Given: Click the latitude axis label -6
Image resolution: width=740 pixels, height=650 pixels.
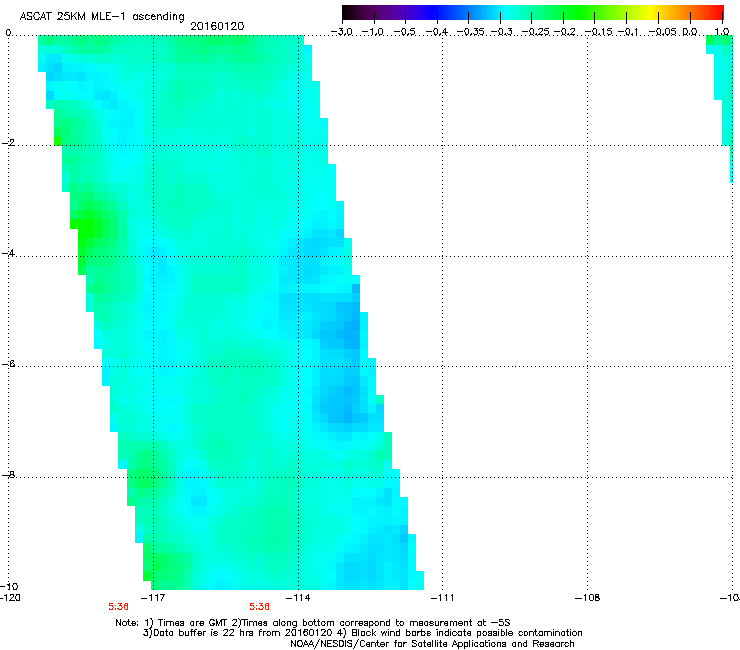Looking at the screenshot, I should pyautogui.click(x=8, y=364).
